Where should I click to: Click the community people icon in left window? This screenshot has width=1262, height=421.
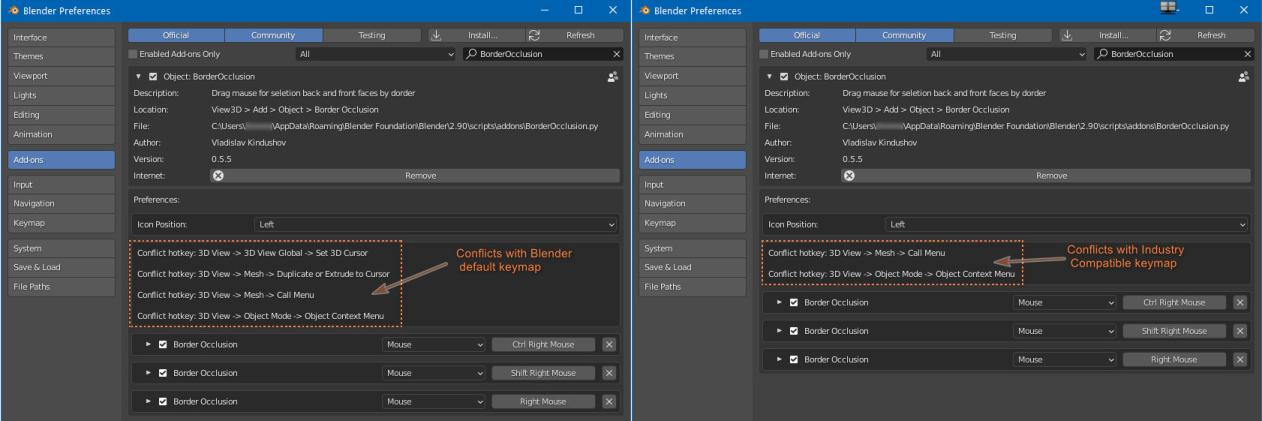tap(612, 75)
